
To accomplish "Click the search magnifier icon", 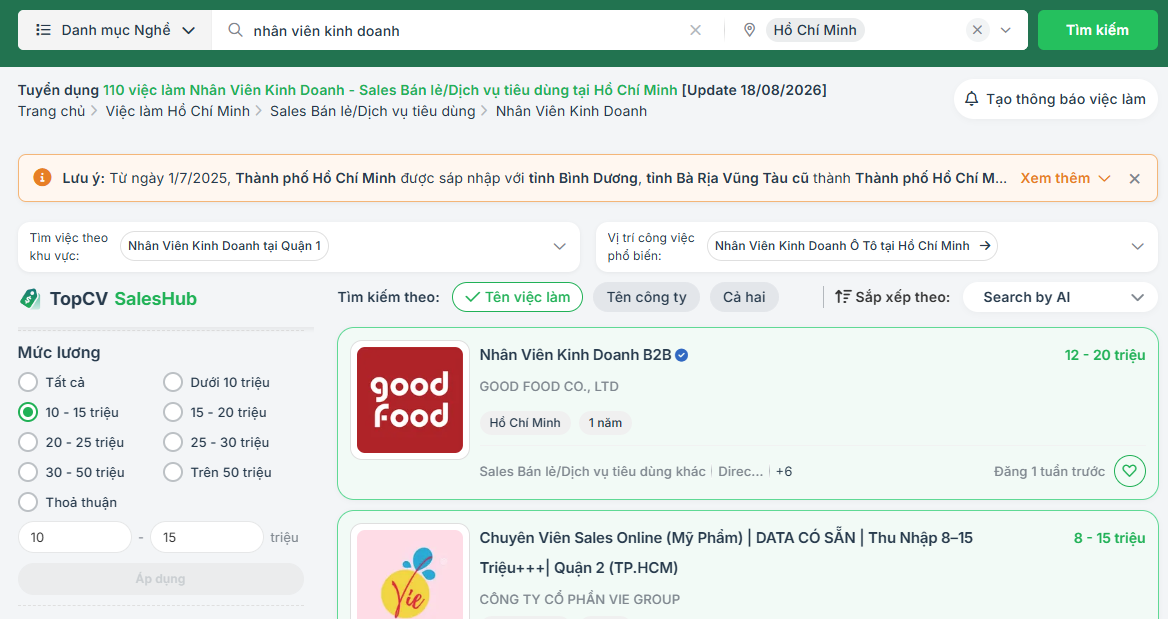I will pos(235,31).
